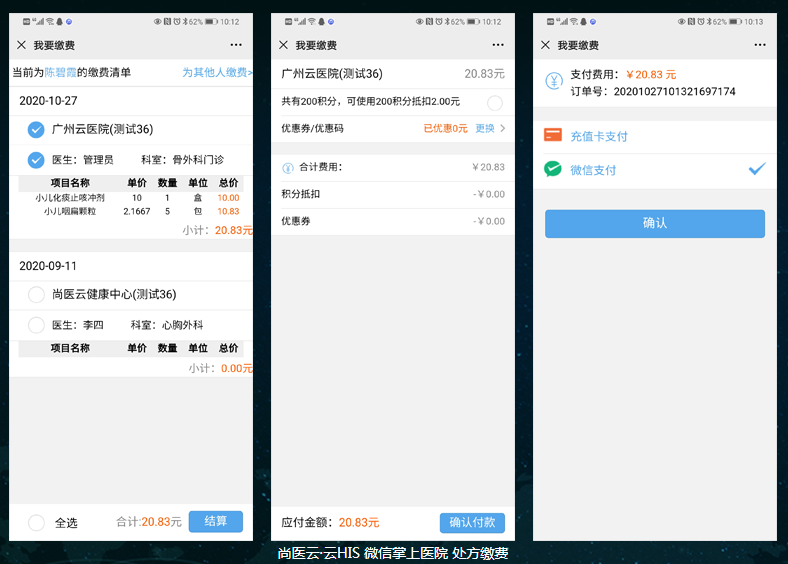Tap the 小计: 20.83元 subtotal
Image resolution: width=788 pixels, height=564 pixels.
pos(217,230)
